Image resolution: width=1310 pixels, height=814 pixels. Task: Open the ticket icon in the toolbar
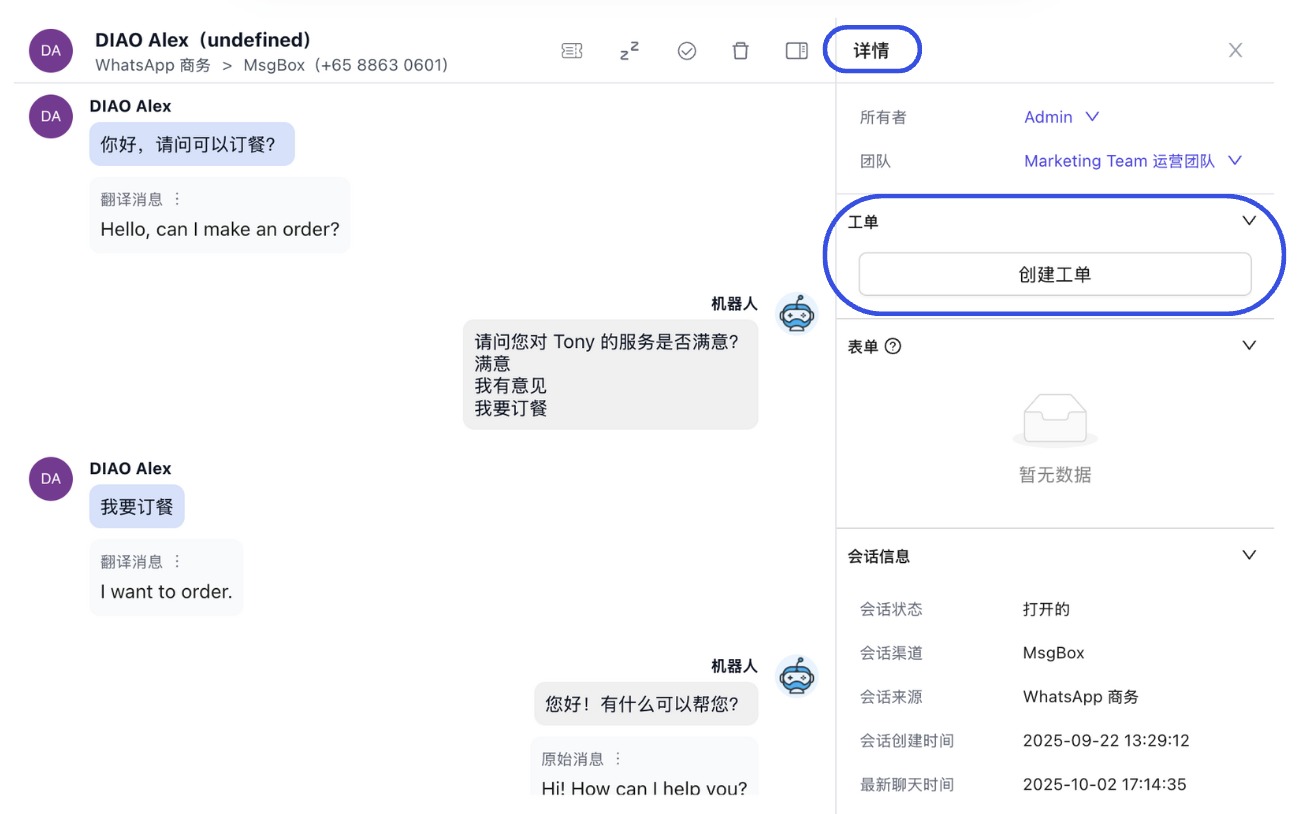[572, 50]
